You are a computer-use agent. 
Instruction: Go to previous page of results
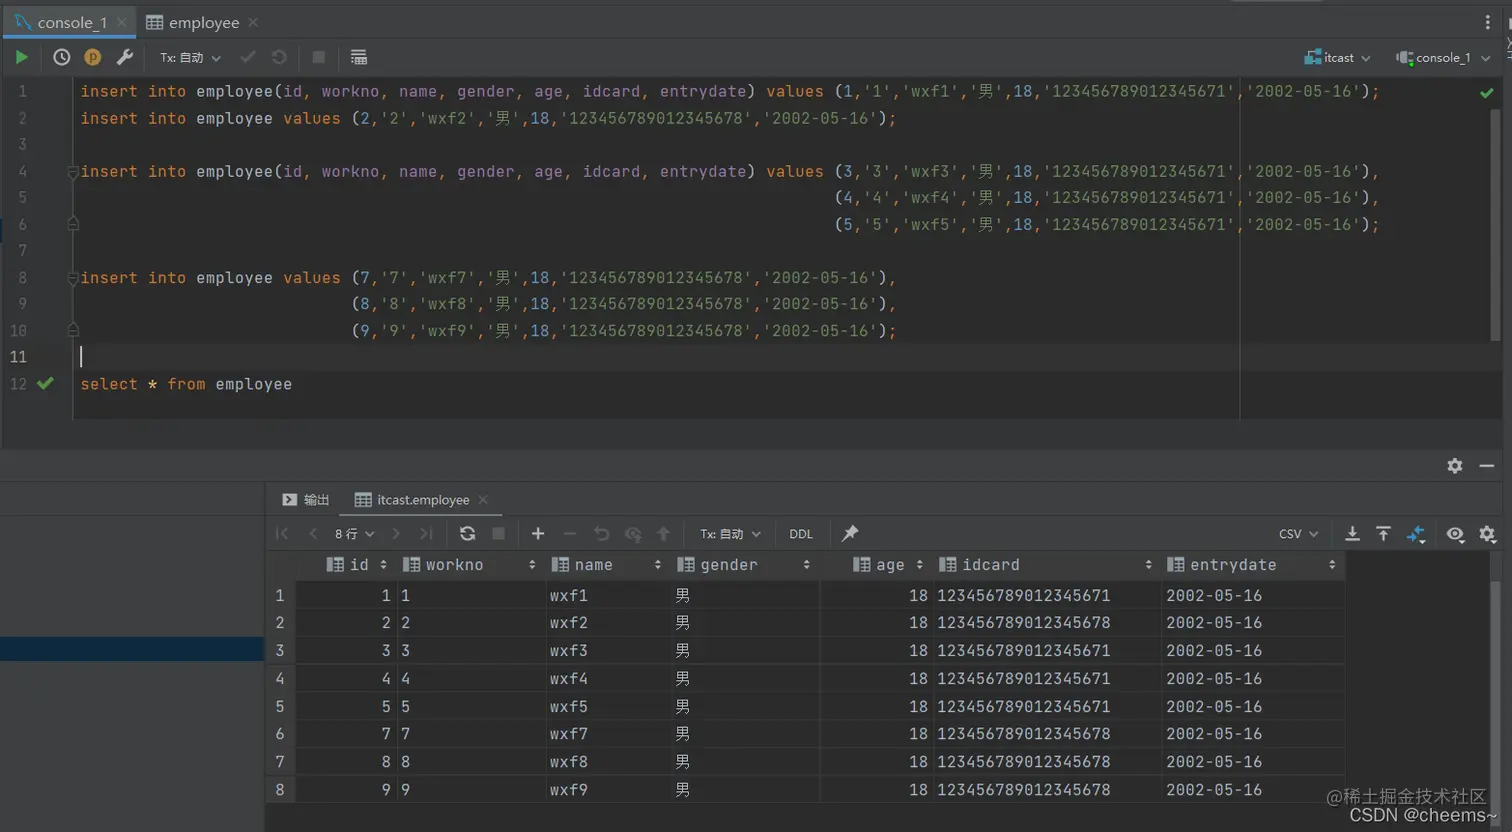[313, 534]
